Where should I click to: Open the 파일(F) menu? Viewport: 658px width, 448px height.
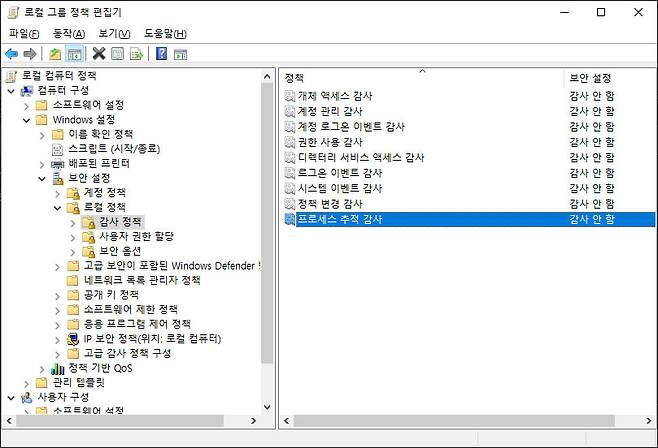point(24,33)
